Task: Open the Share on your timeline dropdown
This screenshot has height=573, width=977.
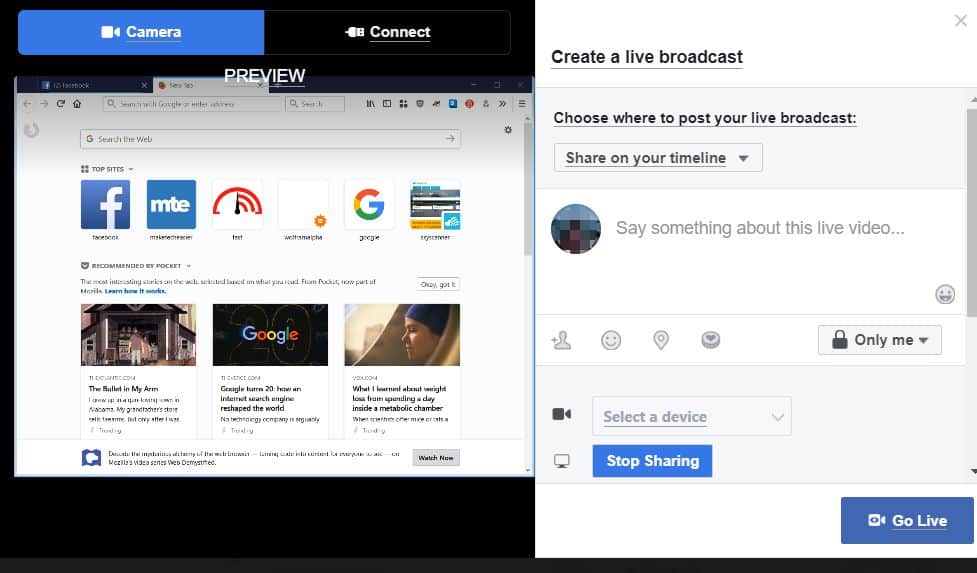Action: pos(658,158)
